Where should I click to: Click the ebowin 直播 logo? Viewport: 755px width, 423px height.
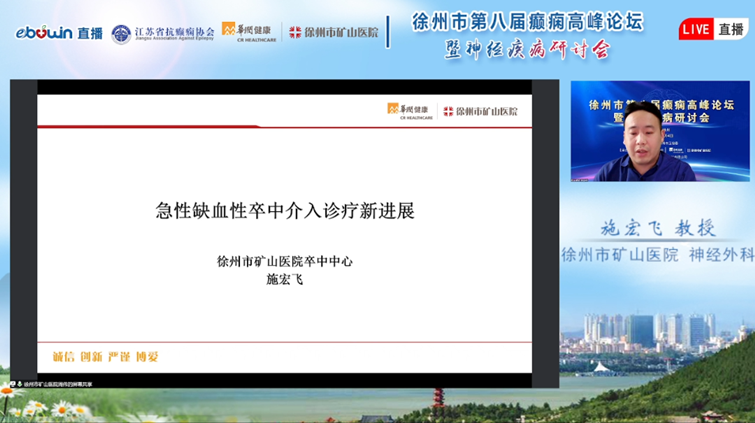[x=58, y=32]
